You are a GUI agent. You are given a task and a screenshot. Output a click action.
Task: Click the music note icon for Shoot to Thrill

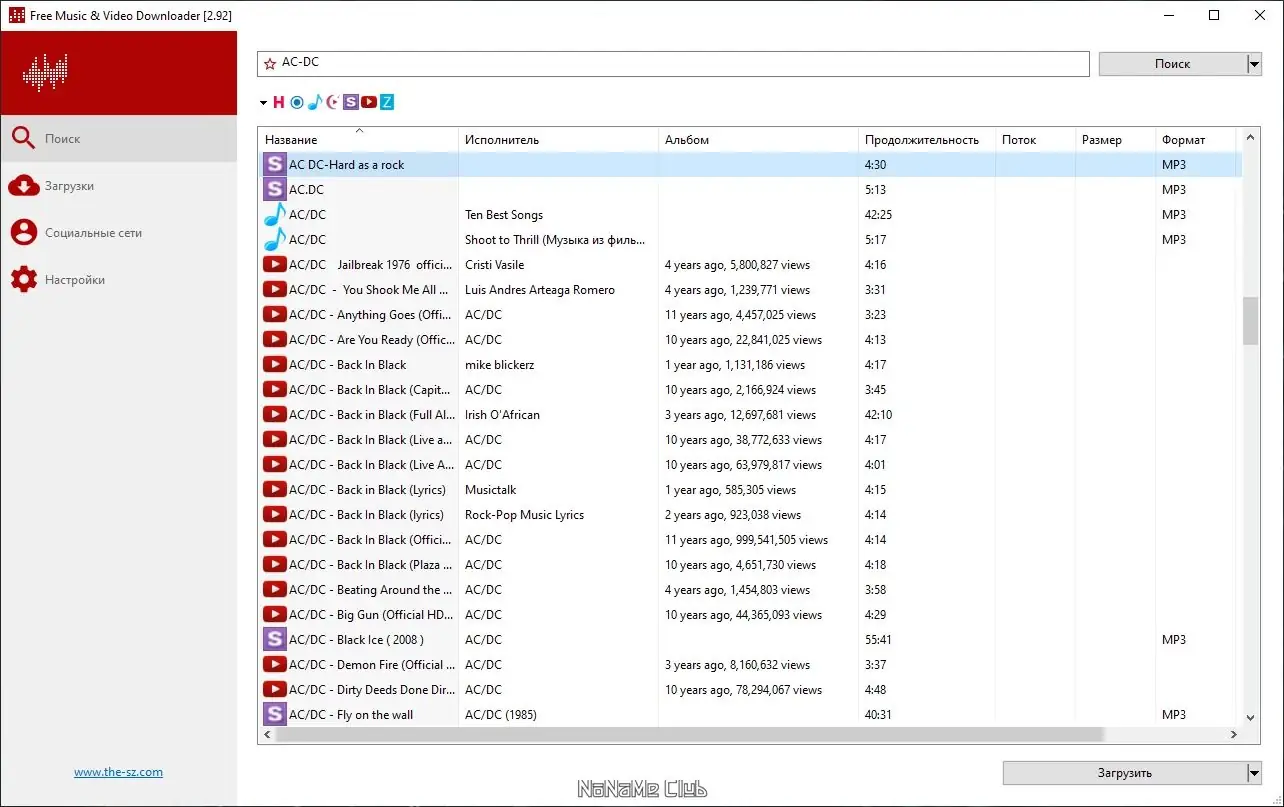(x=274, y=239)
